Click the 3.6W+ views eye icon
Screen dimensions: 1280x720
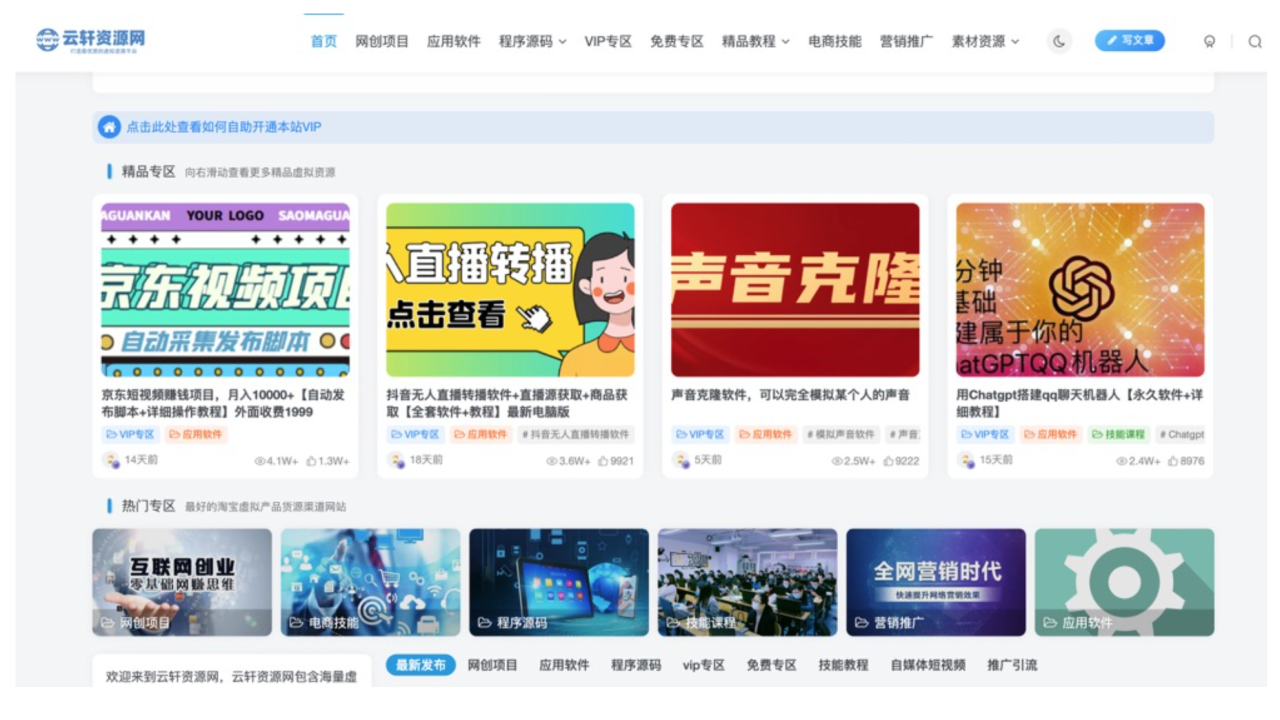pyautogui.click(x=551, y=461)
